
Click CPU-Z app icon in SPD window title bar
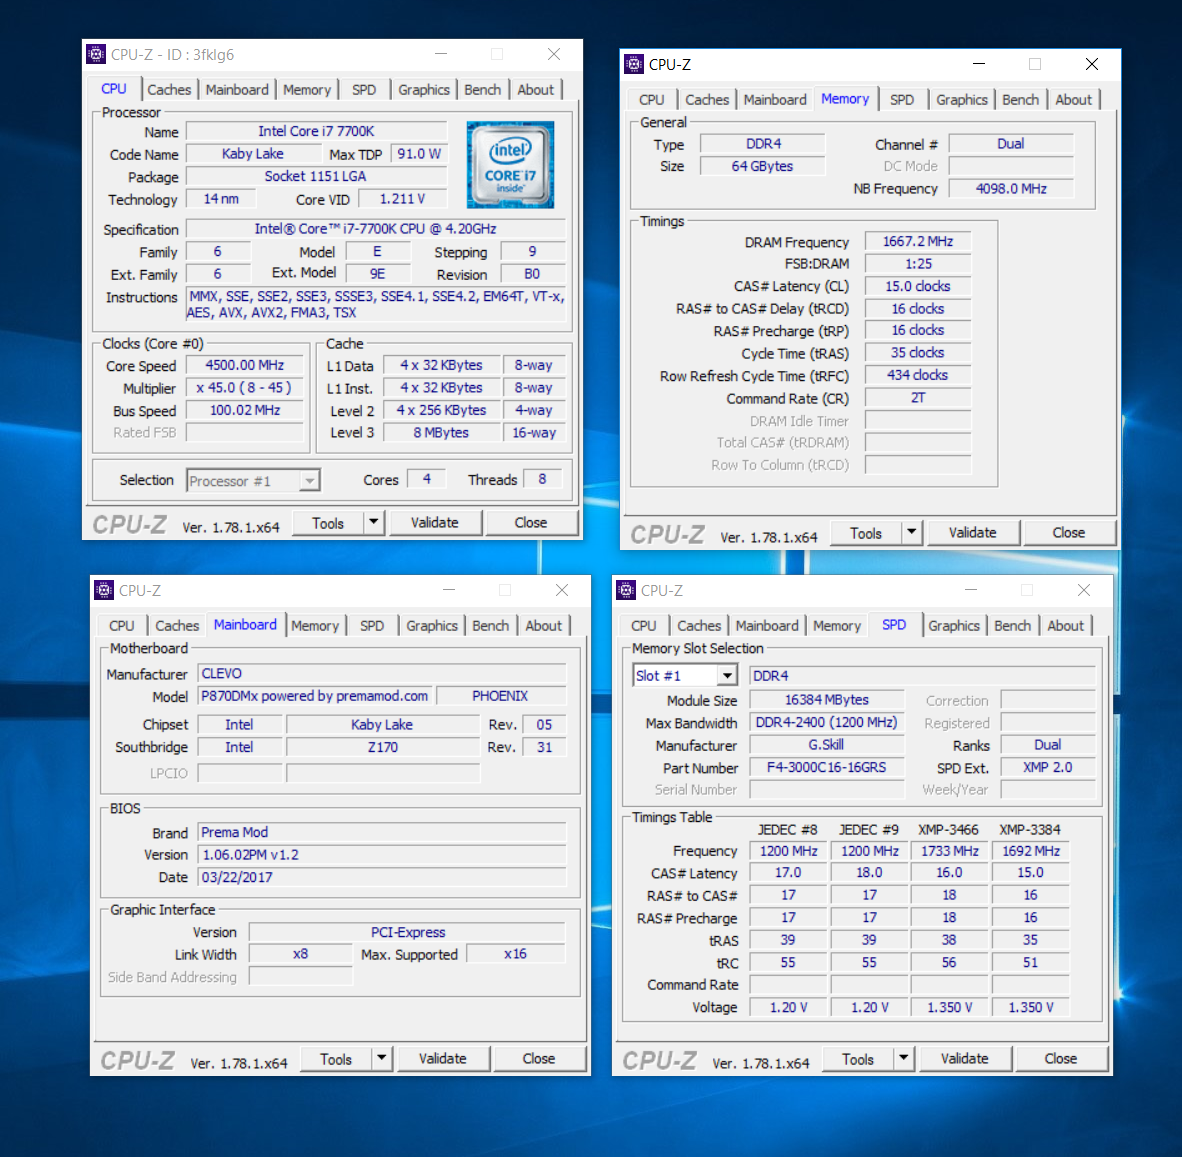pyautogui.click(x=626, y=590)
